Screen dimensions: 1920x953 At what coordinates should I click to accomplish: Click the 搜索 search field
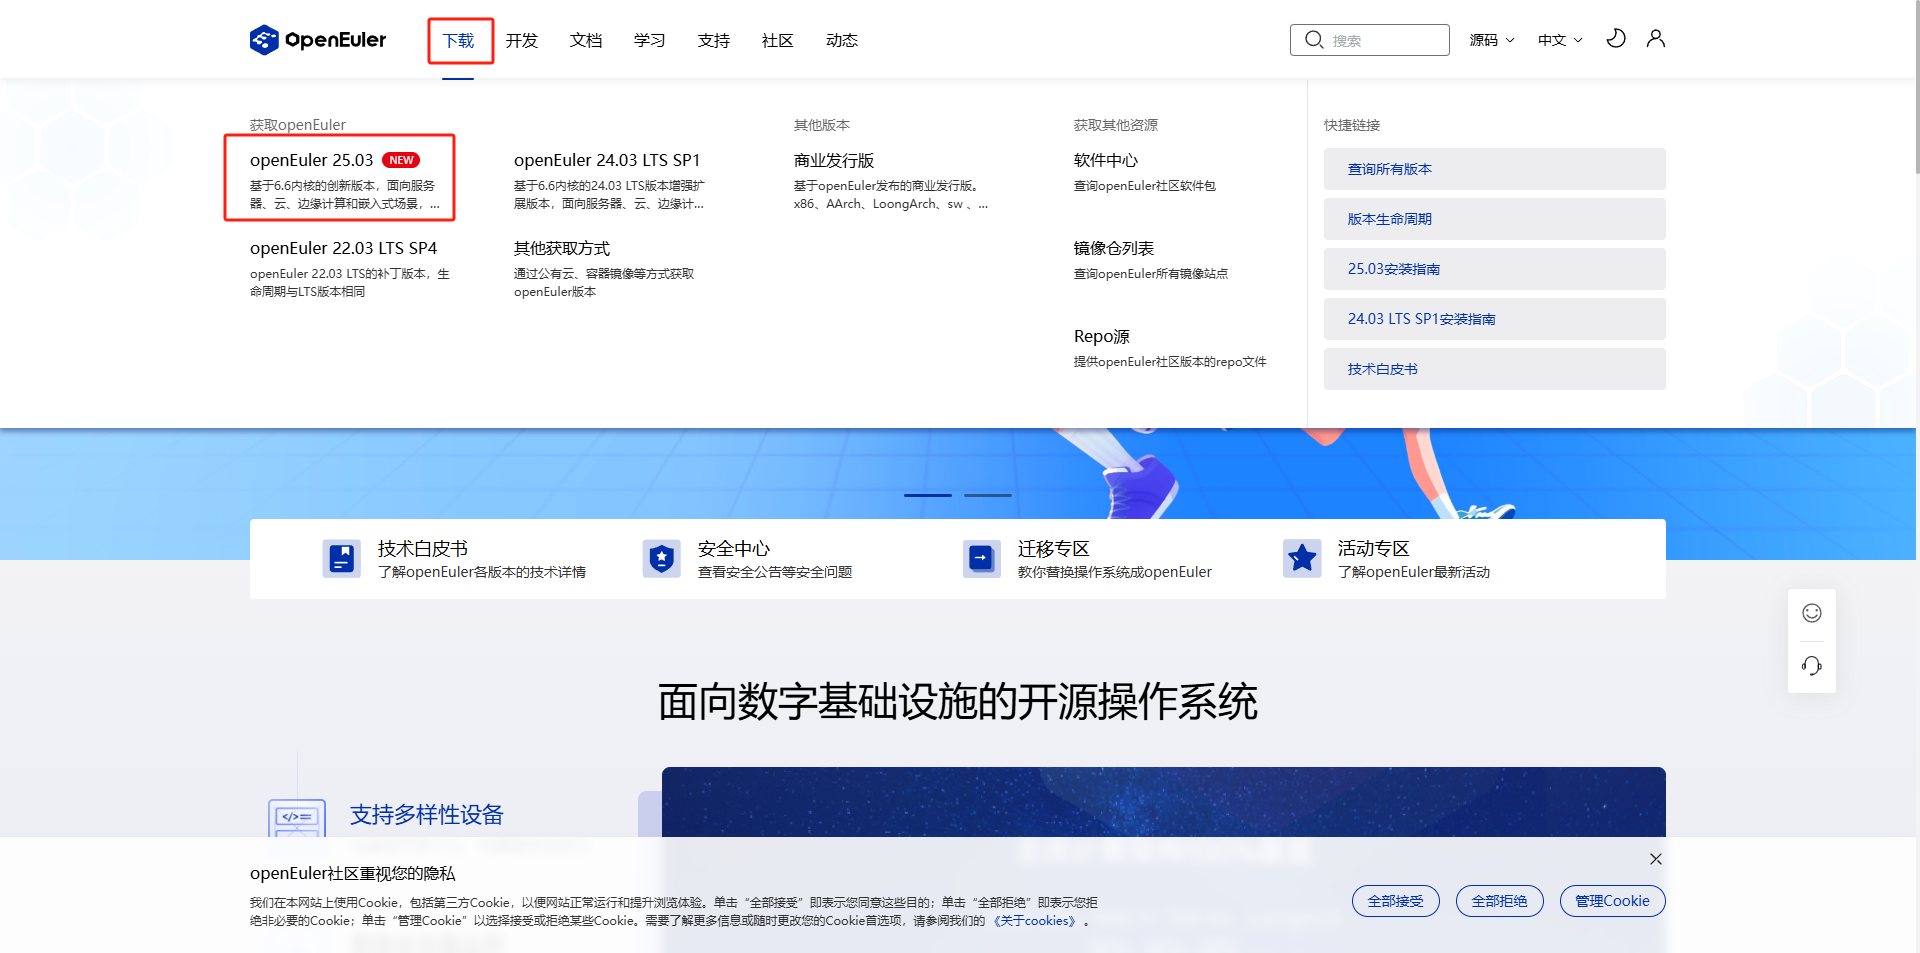[x=1370, y=40]
